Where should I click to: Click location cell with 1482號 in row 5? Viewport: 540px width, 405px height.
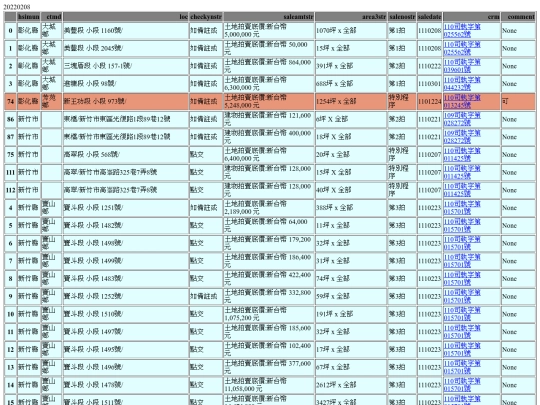(126, 226)
